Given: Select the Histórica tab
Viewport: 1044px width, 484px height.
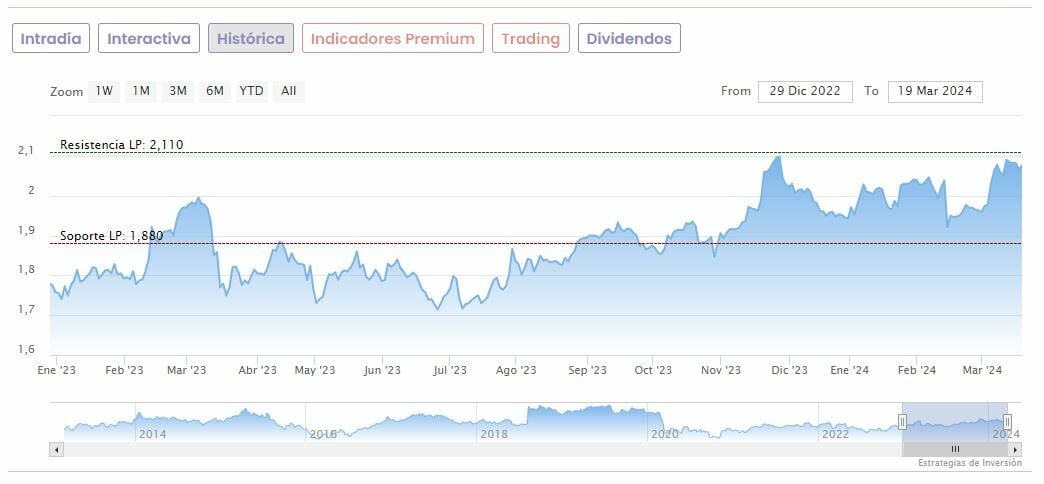Looking at the screenshot, I should [x=251, y=39].
